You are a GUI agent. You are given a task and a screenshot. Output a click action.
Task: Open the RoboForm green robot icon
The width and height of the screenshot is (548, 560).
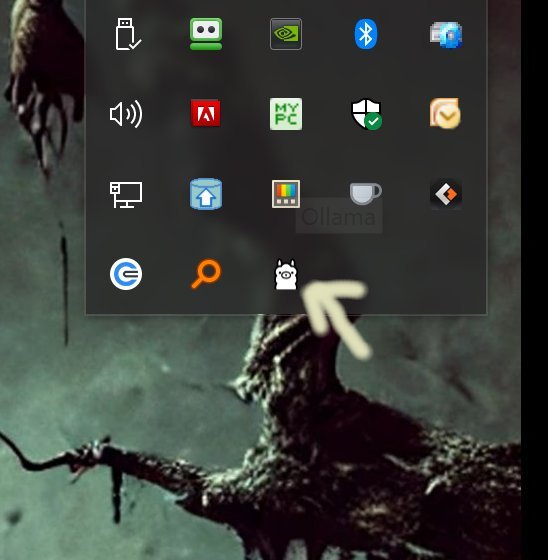pyautogui.click(x=206, y=34)
